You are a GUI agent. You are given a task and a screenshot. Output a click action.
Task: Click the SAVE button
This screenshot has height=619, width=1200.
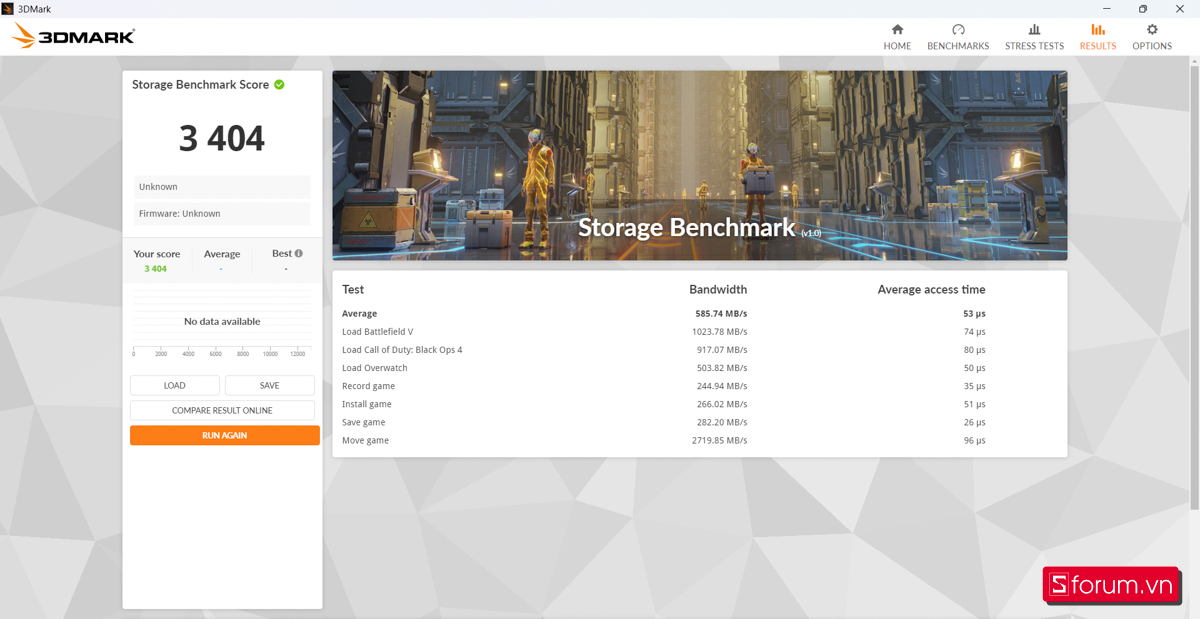[x=270, y=385]
